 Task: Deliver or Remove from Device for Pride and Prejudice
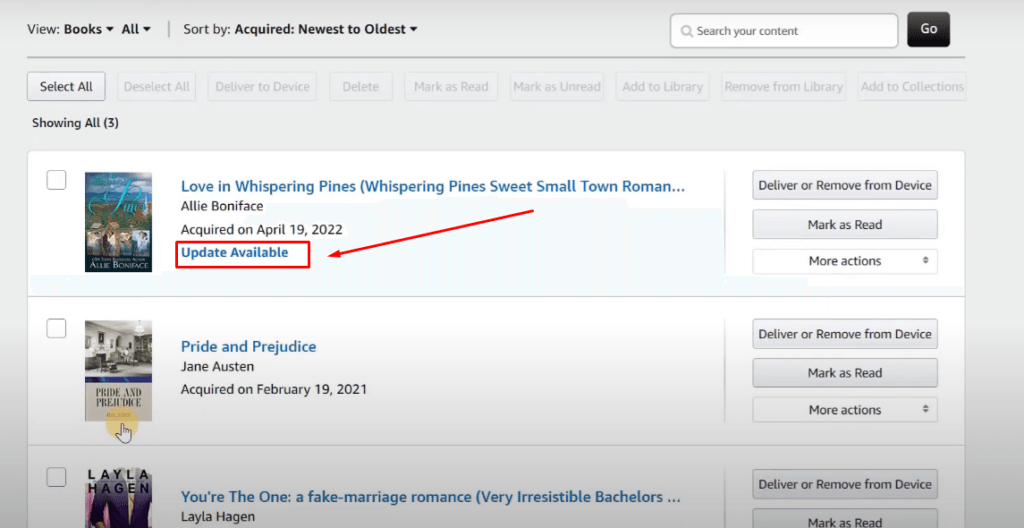pos(845,334)
